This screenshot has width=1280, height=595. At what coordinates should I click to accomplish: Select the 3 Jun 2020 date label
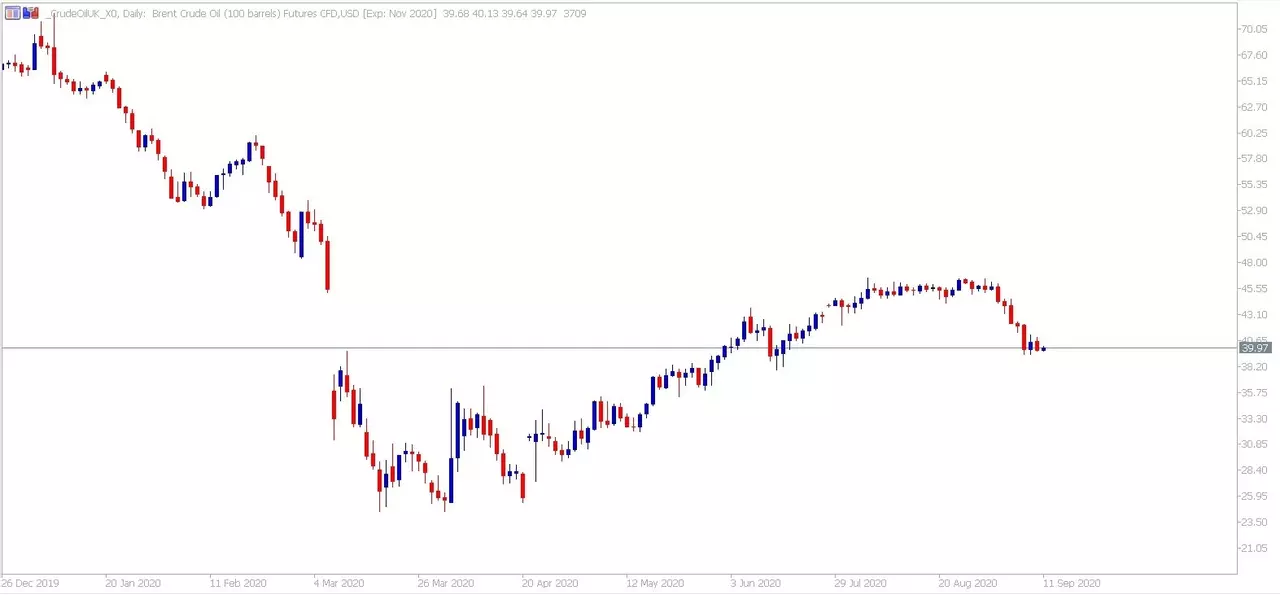click(x=755, y=583)
